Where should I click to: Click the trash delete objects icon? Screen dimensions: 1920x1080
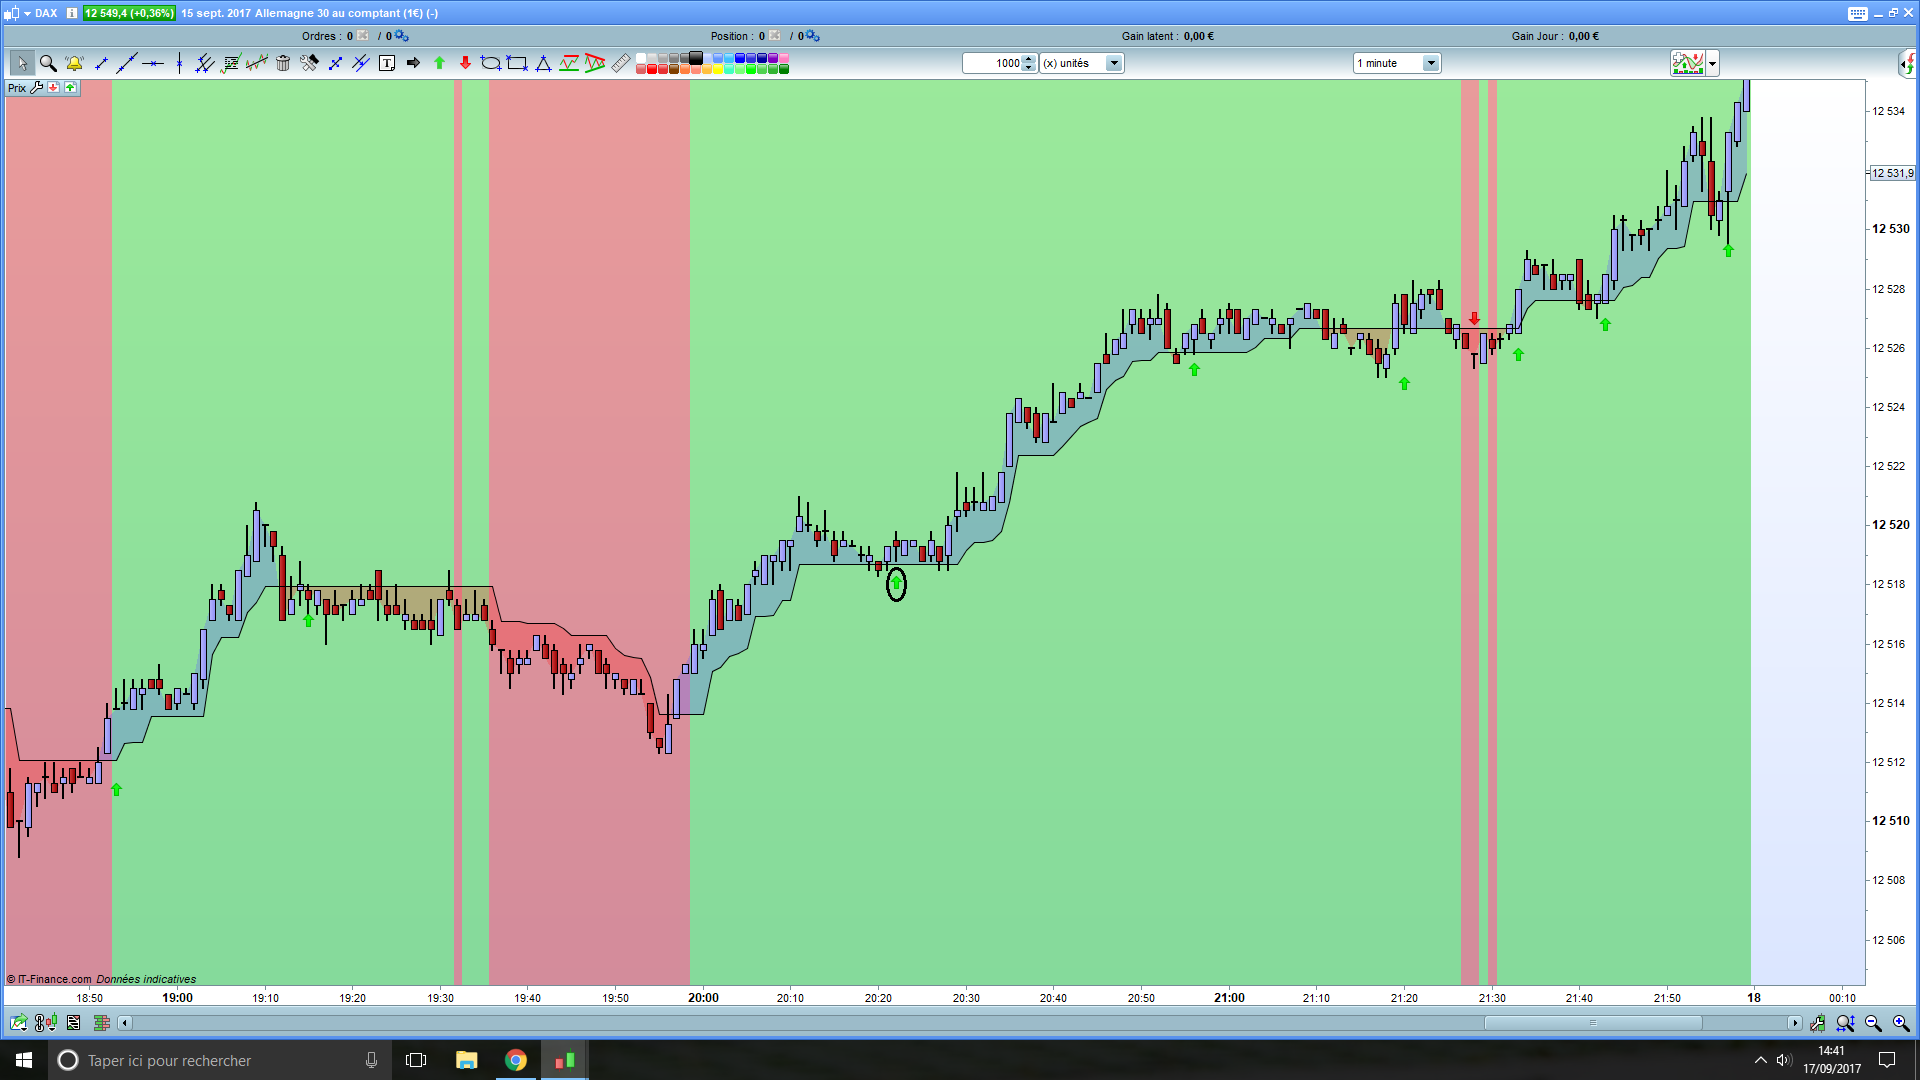coord(283,63)
